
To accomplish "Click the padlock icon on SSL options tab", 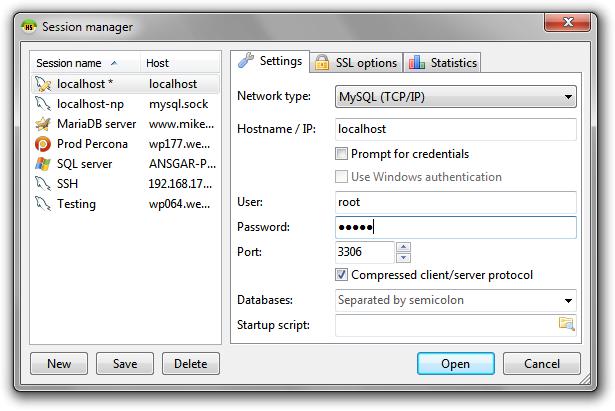I will coord(322,62).
